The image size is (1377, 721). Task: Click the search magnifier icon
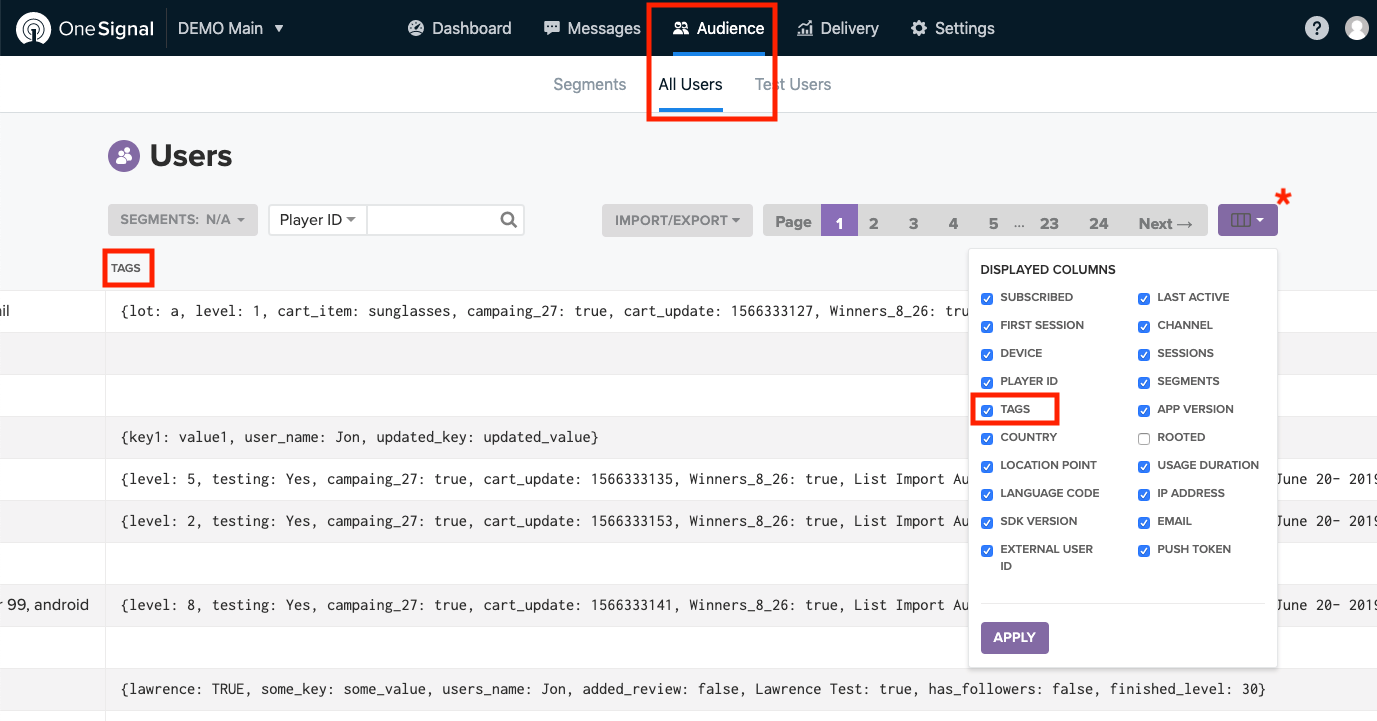(509, 220)
